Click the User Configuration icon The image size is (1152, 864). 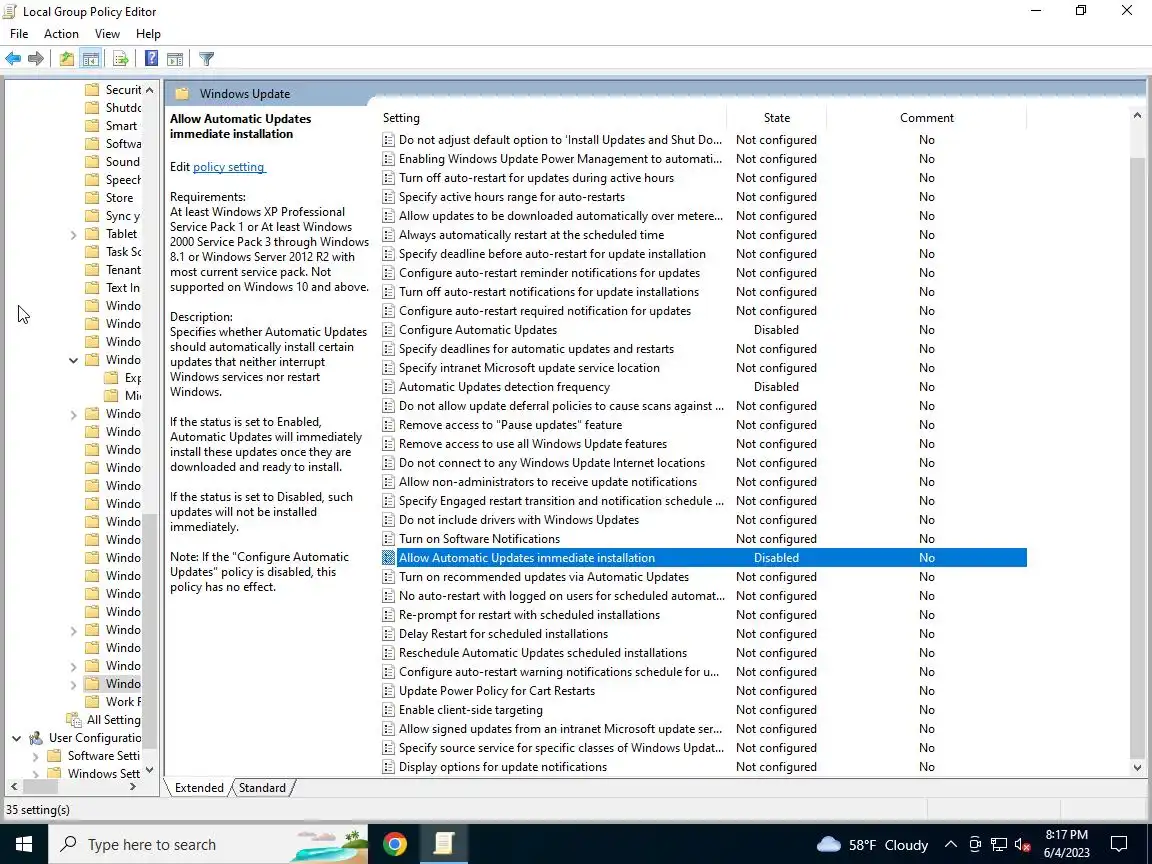pyautogui.click(x=35, y=738)
